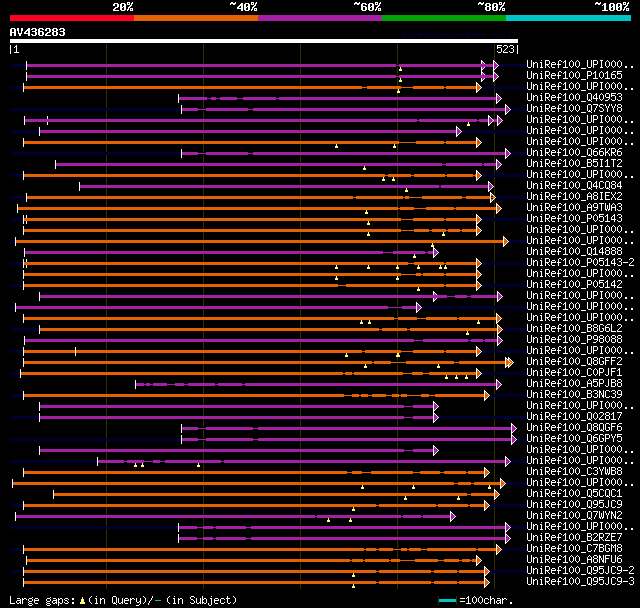Select the UniRef100_A9TWA3 label
This screenshot has width=640, height=608.
click(x=574, y=208)
